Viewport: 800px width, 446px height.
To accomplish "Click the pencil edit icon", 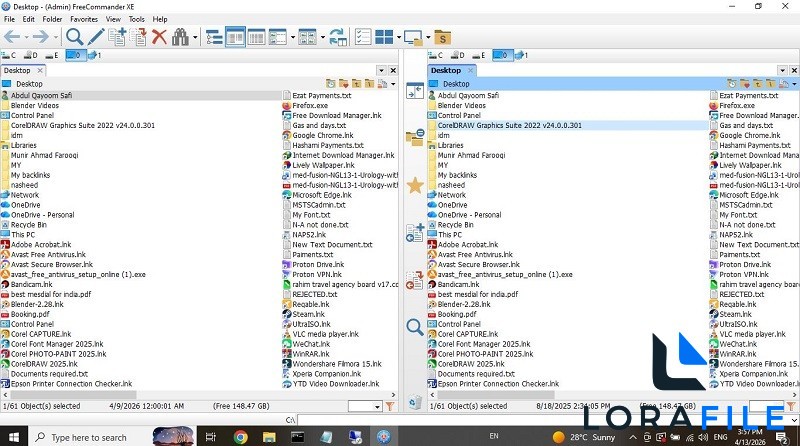I will click(x=95, y=37).
